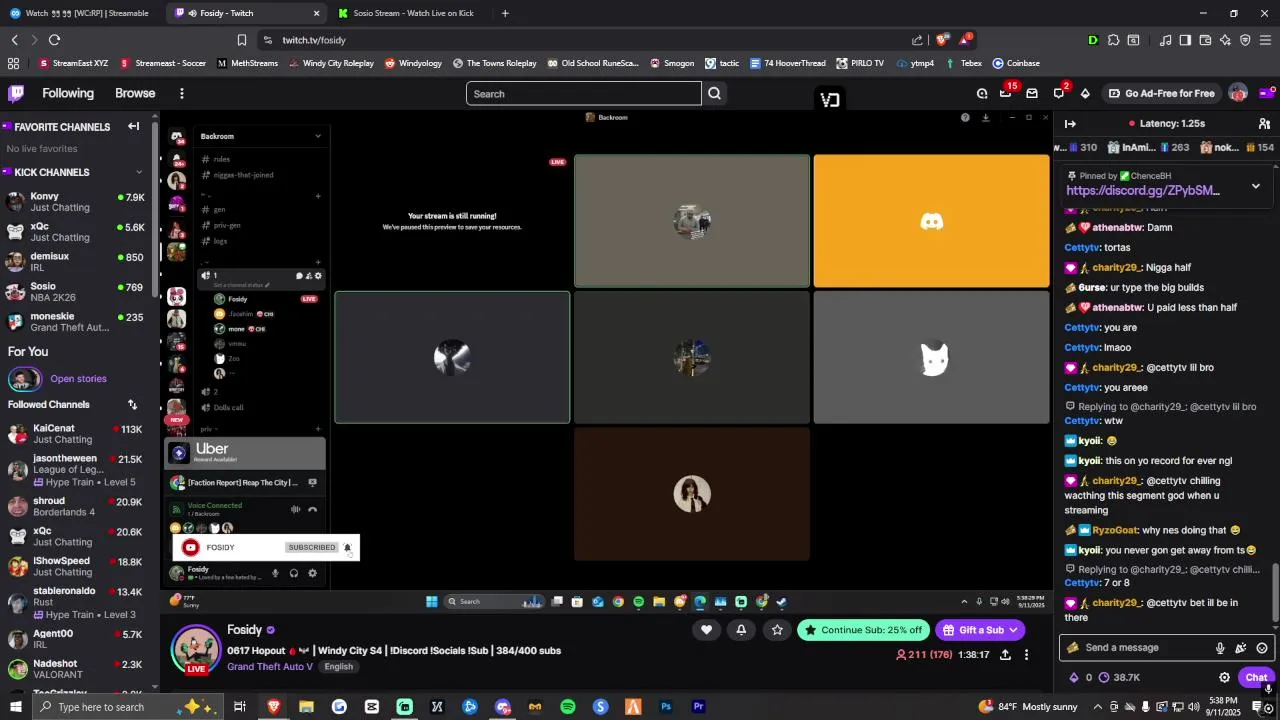Share the Fosidy stream
Screen dimensions: 1280x720
click(1005, 655)
